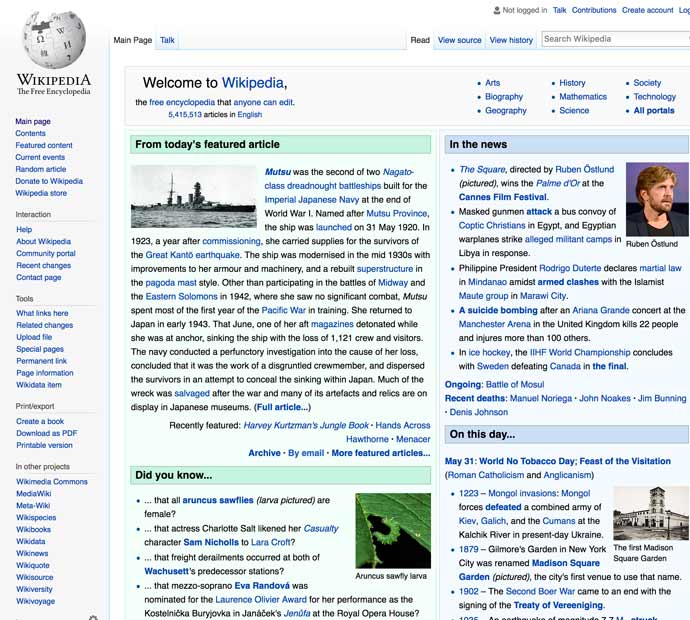This screenshot has width=690, height=620.
Task: Open the Technology portal link
Action: 654,96
